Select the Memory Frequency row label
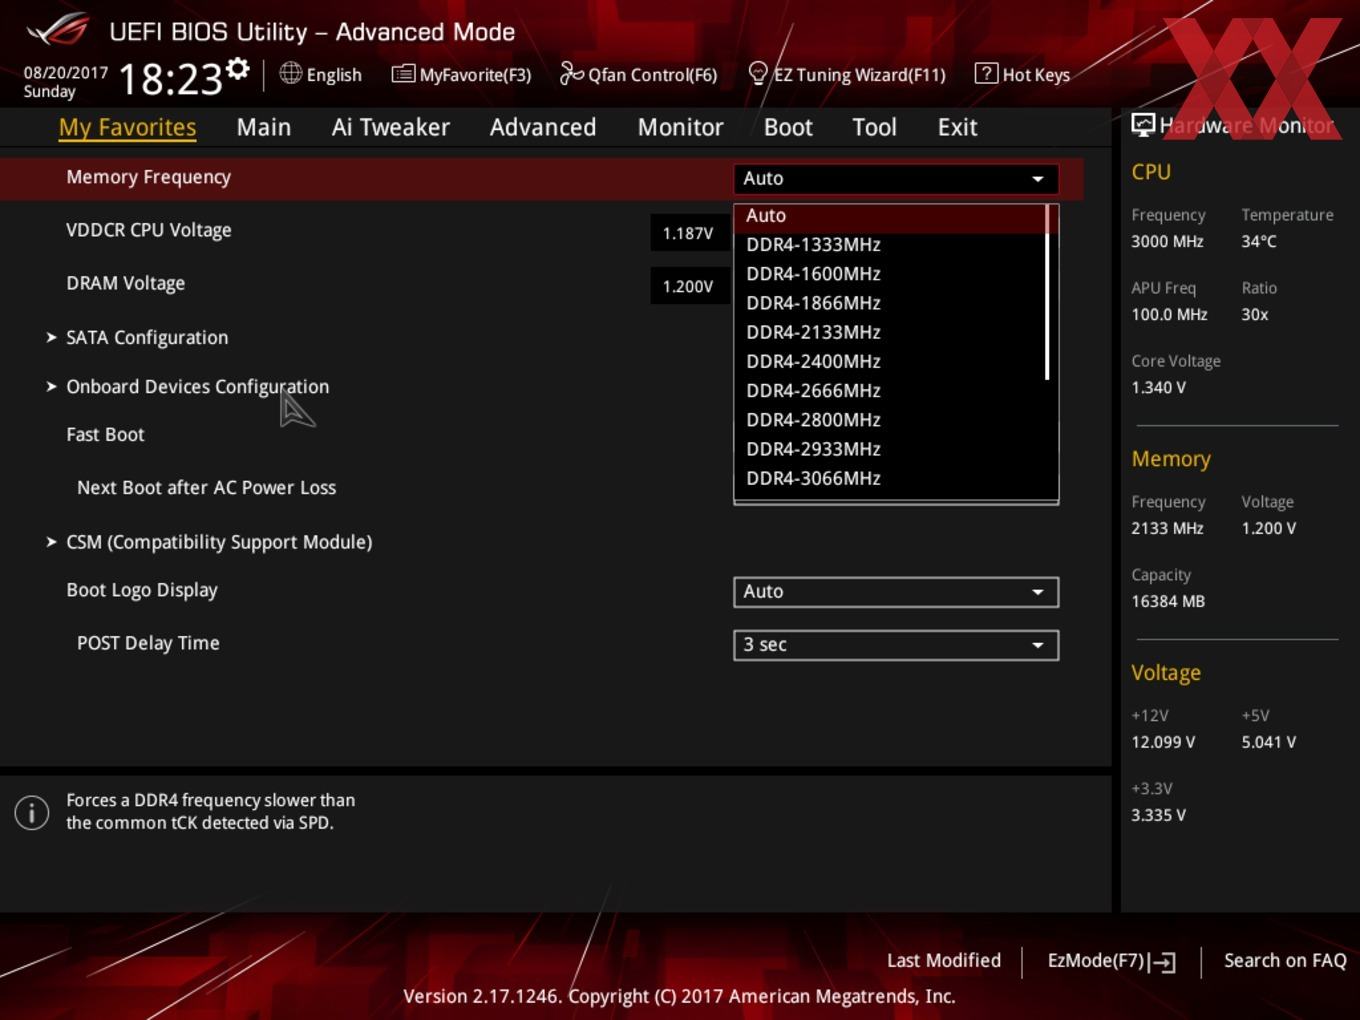1360x1020 pixels. (149, 177)
